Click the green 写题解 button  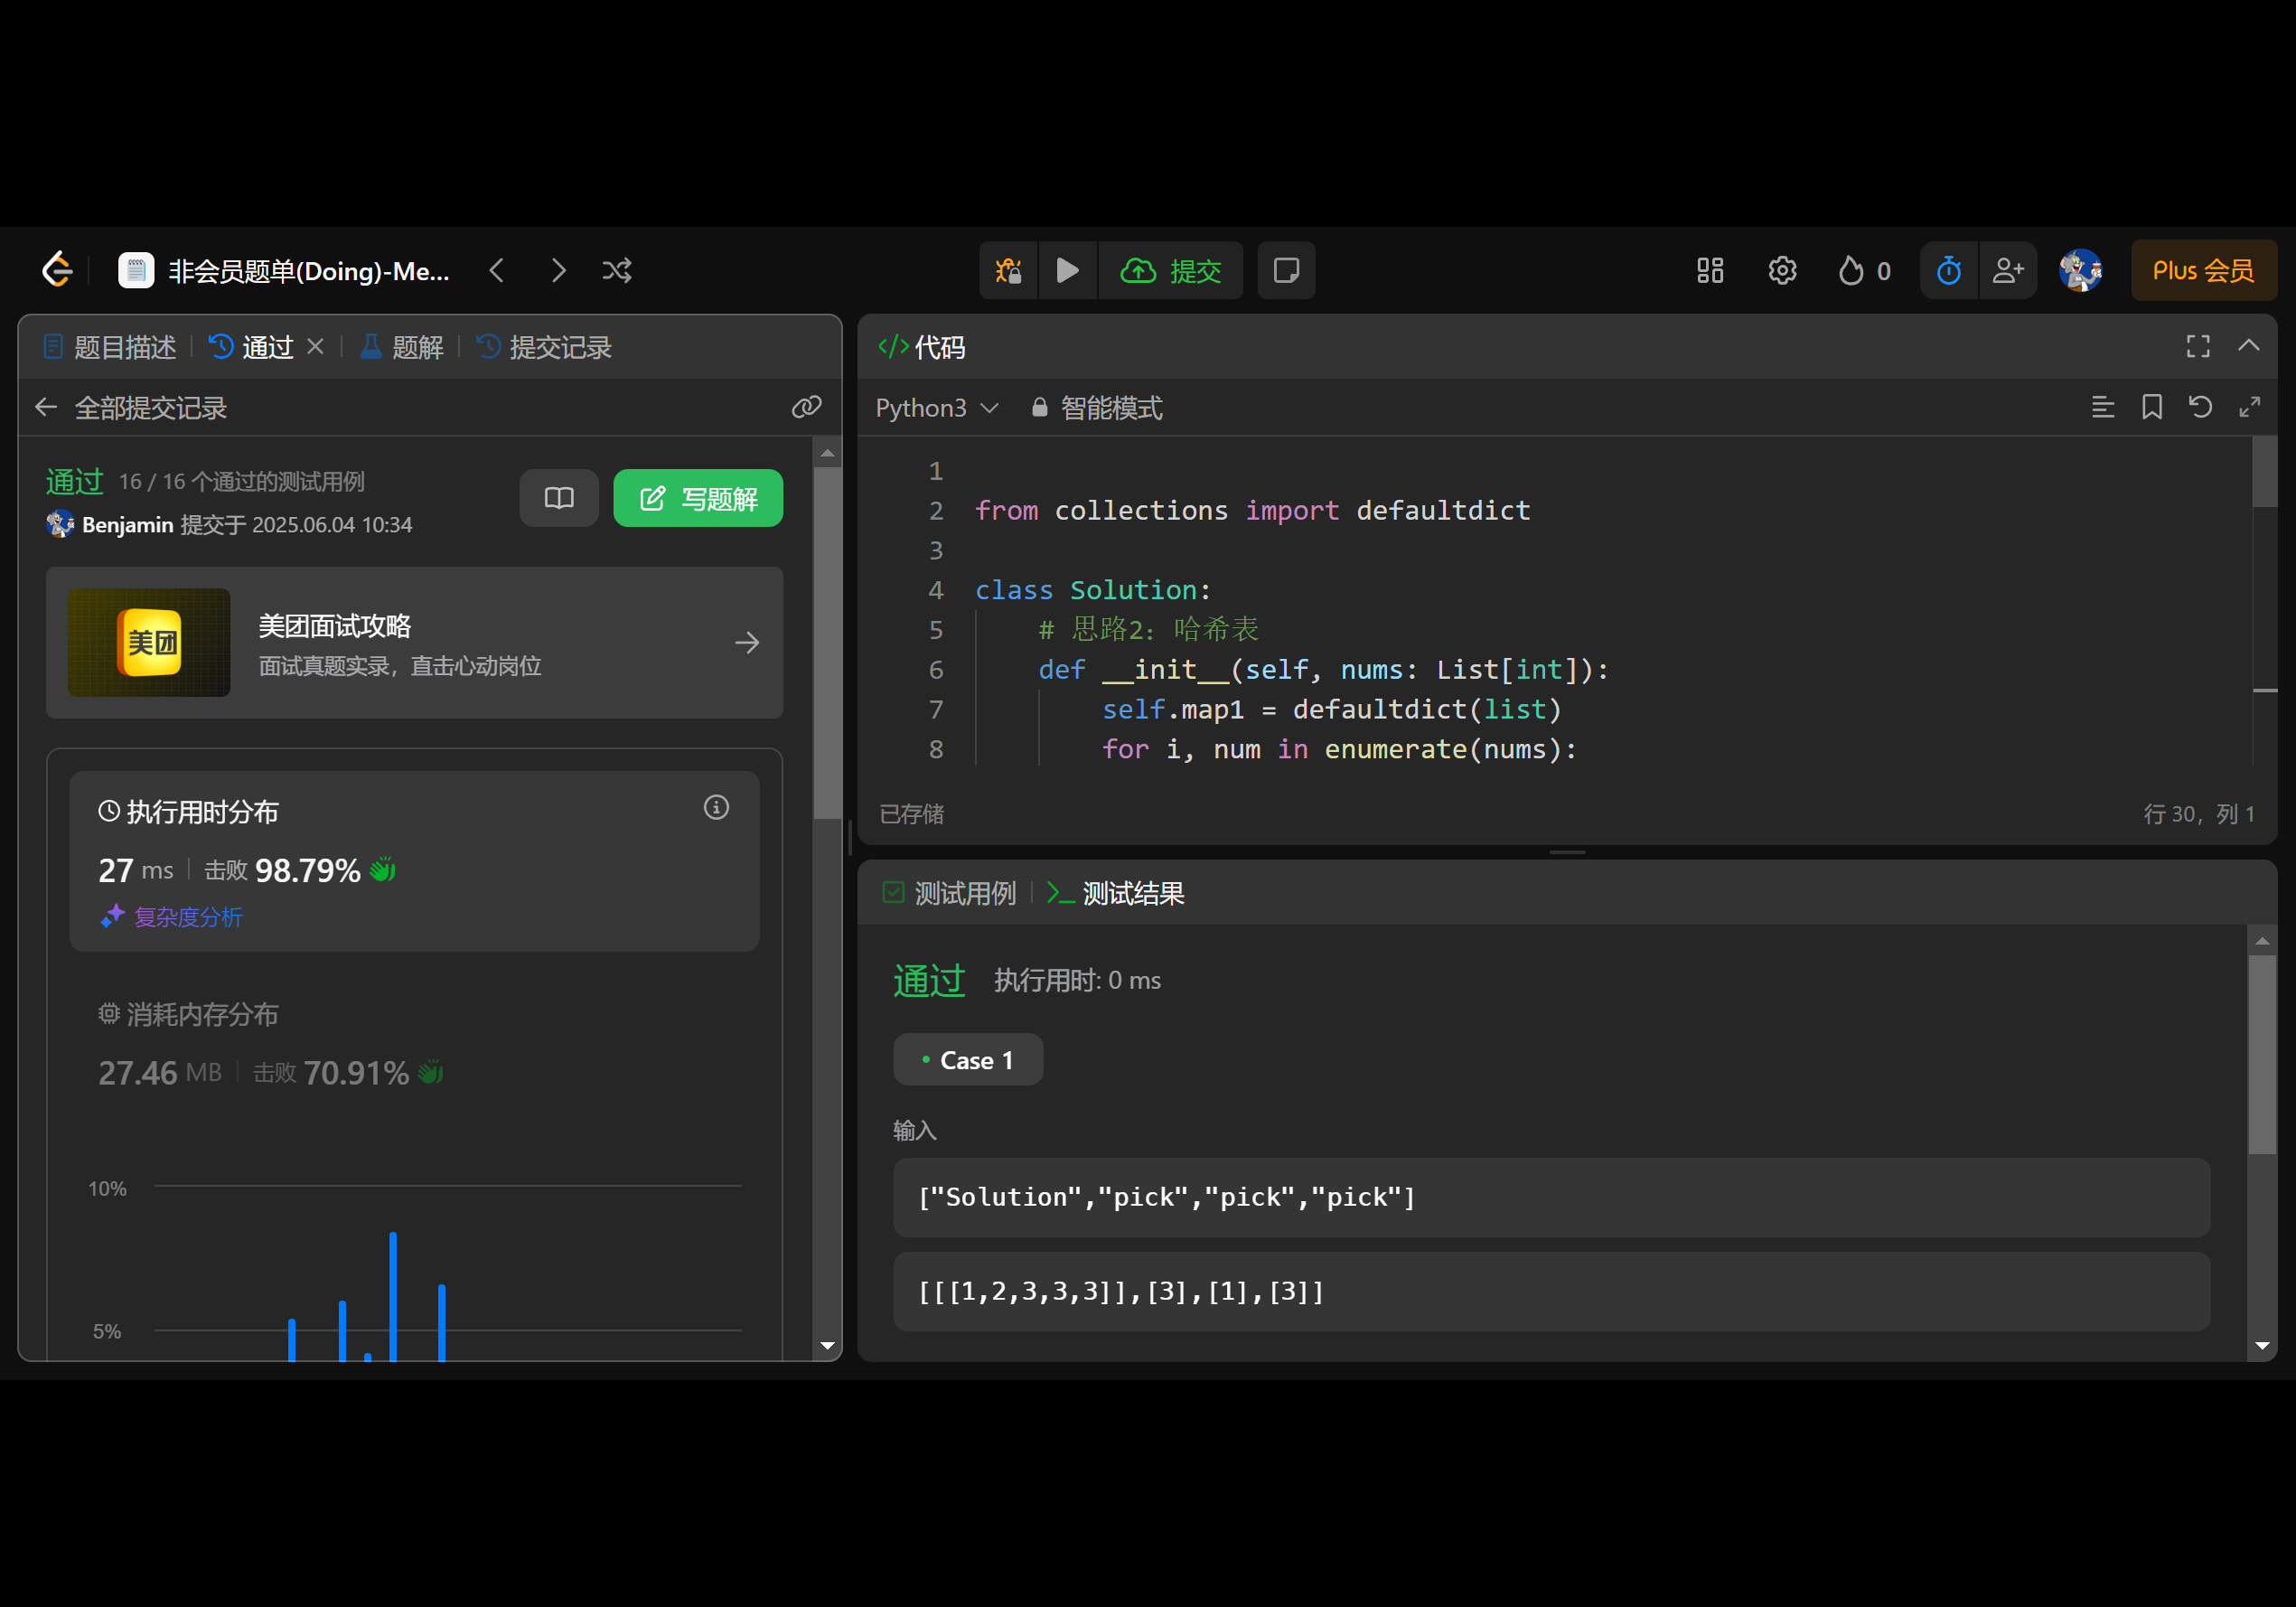698,498
